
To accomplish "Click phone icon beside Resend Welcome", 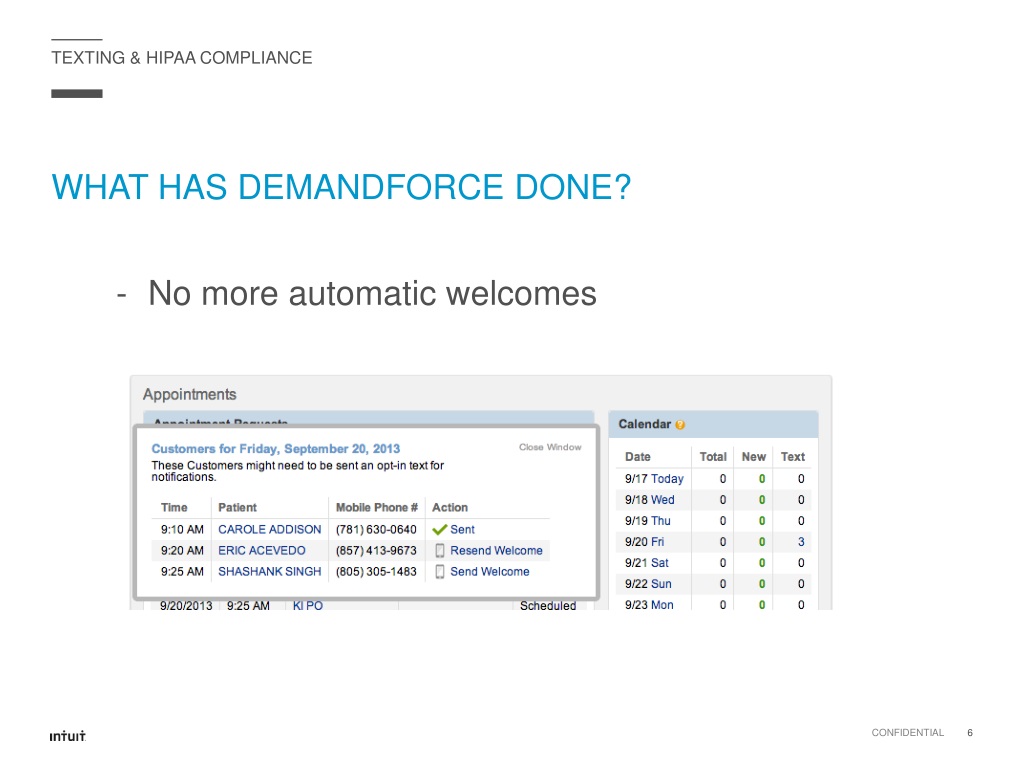I will 440,551.
